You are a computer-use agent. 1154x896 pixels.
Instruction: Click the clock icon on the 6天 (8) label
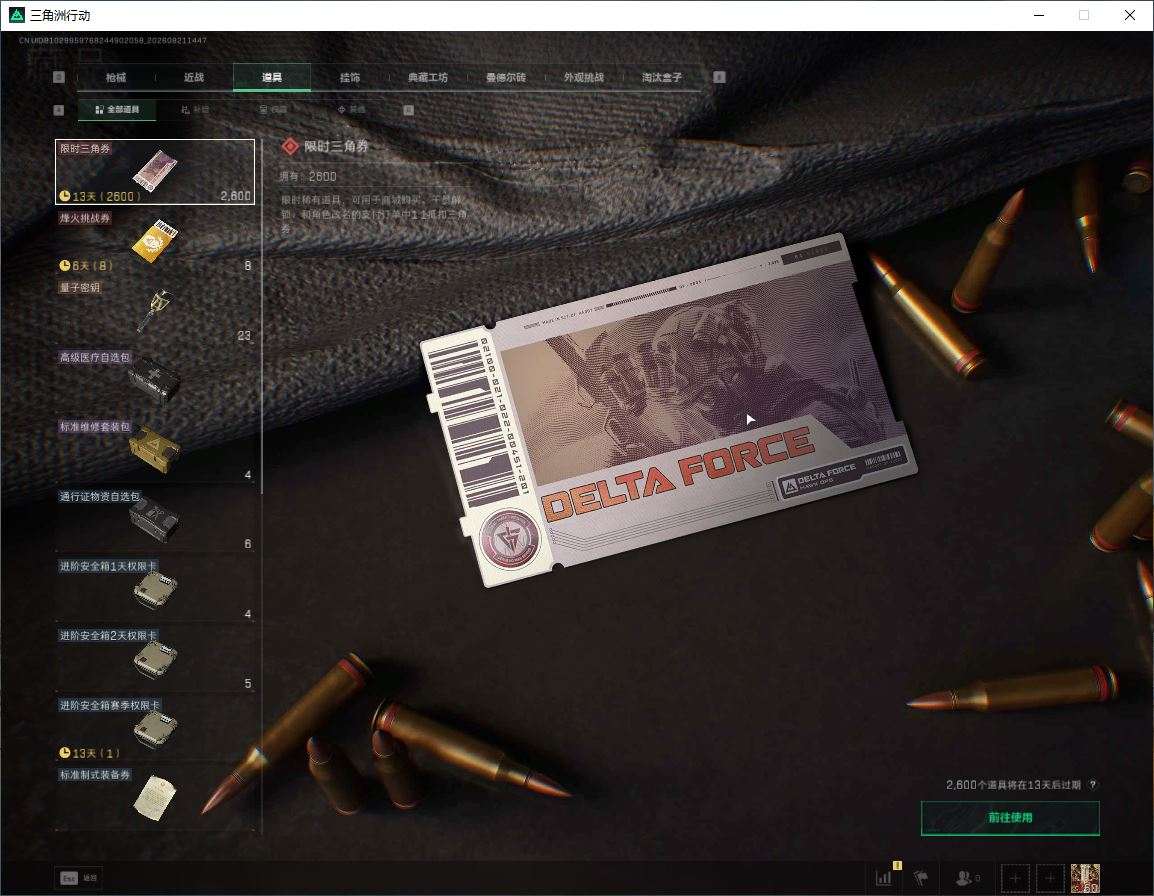[65, 266]
